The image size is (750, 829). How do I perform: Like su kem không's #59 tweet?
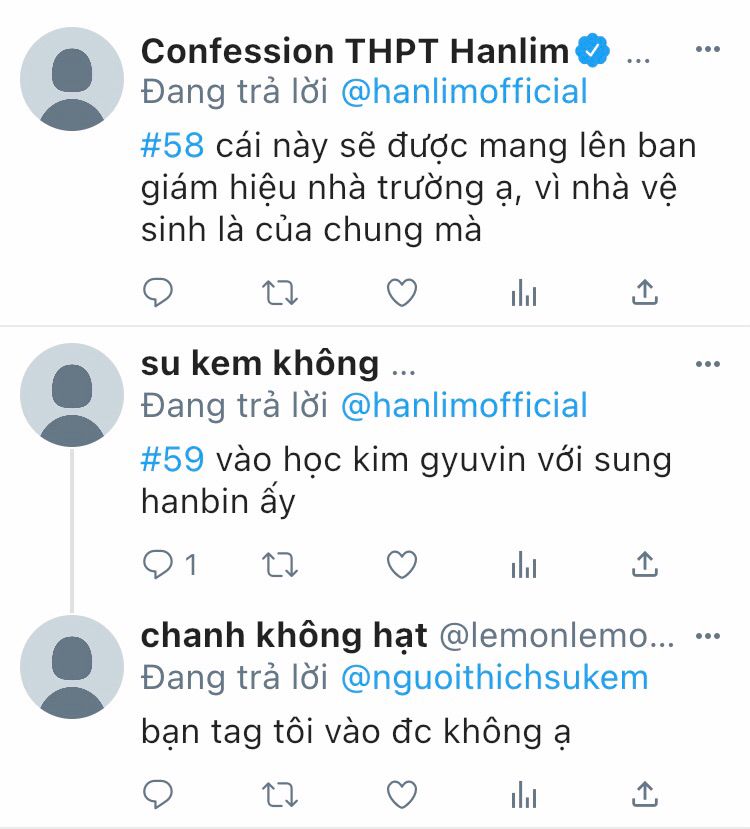(x=402, y=565)
